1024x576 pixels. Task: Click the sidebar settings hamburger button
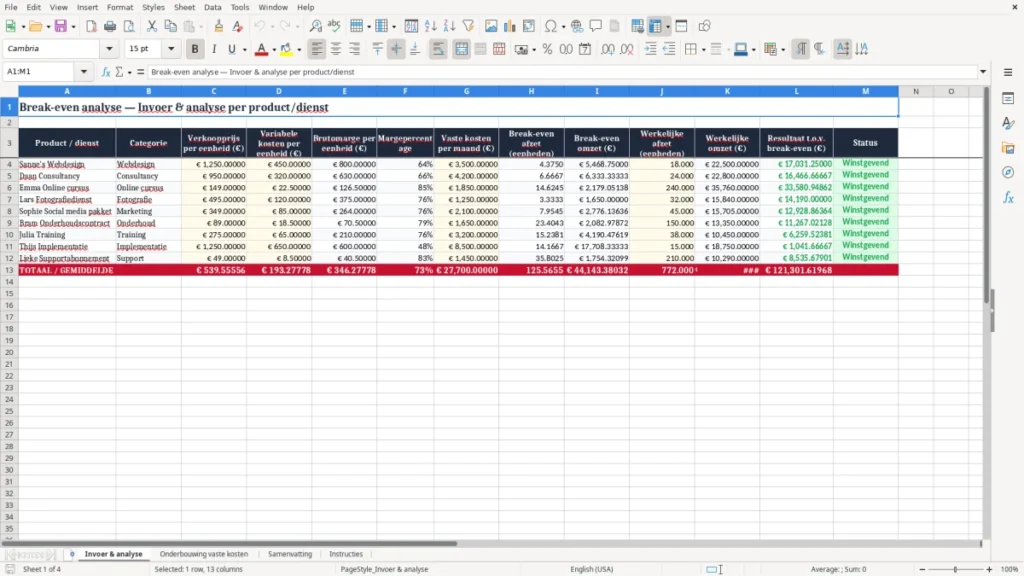click(1008, 72)
